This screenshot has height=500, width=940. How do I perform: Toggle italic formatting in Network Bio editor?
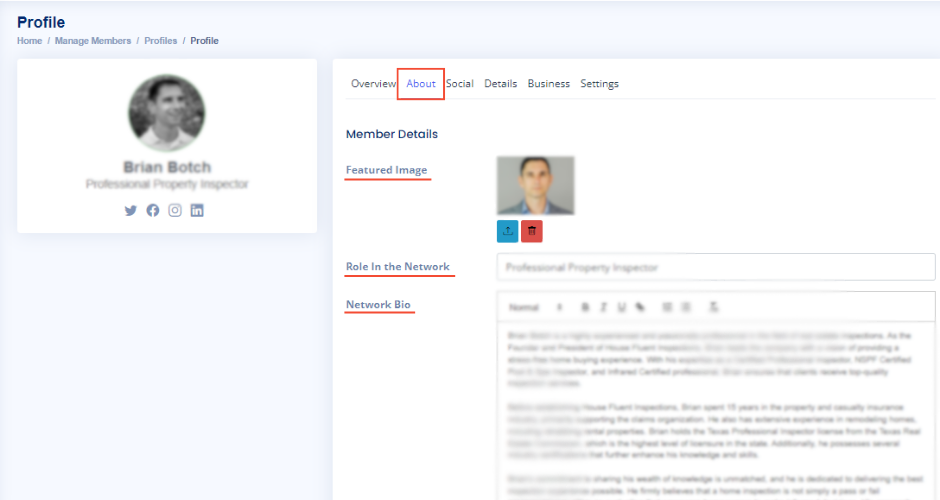[604, 307]
